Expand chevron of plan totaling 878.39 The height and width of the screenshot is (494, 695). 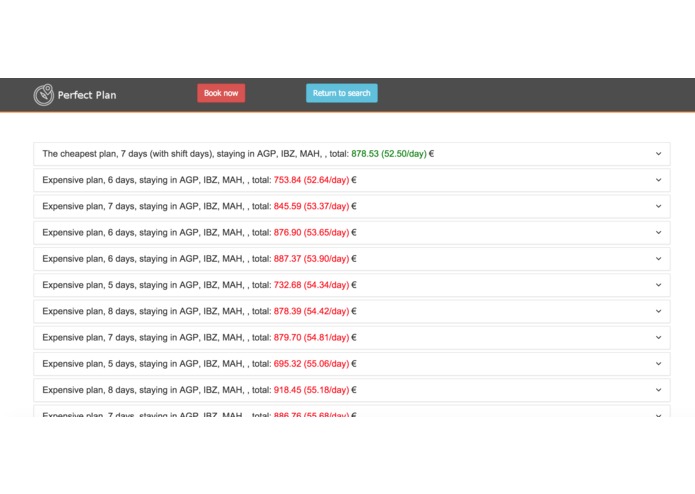click(658, 311)
